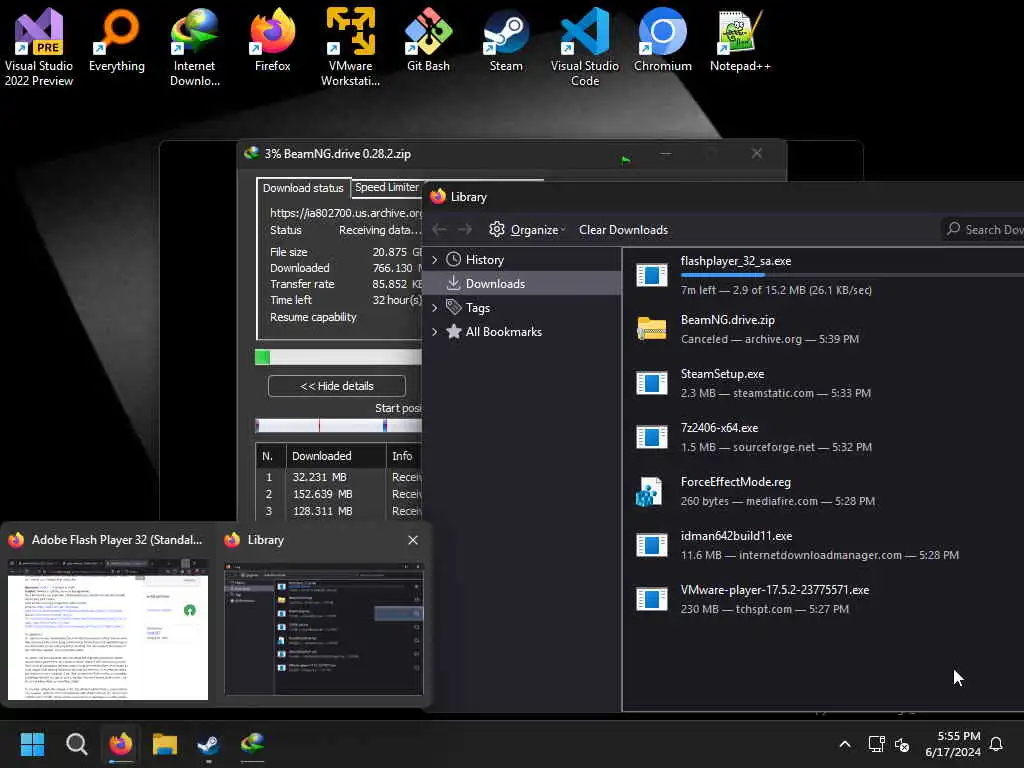
Task: Select ForceEffectMode.reg download entry
Action: tap(824, 491)
